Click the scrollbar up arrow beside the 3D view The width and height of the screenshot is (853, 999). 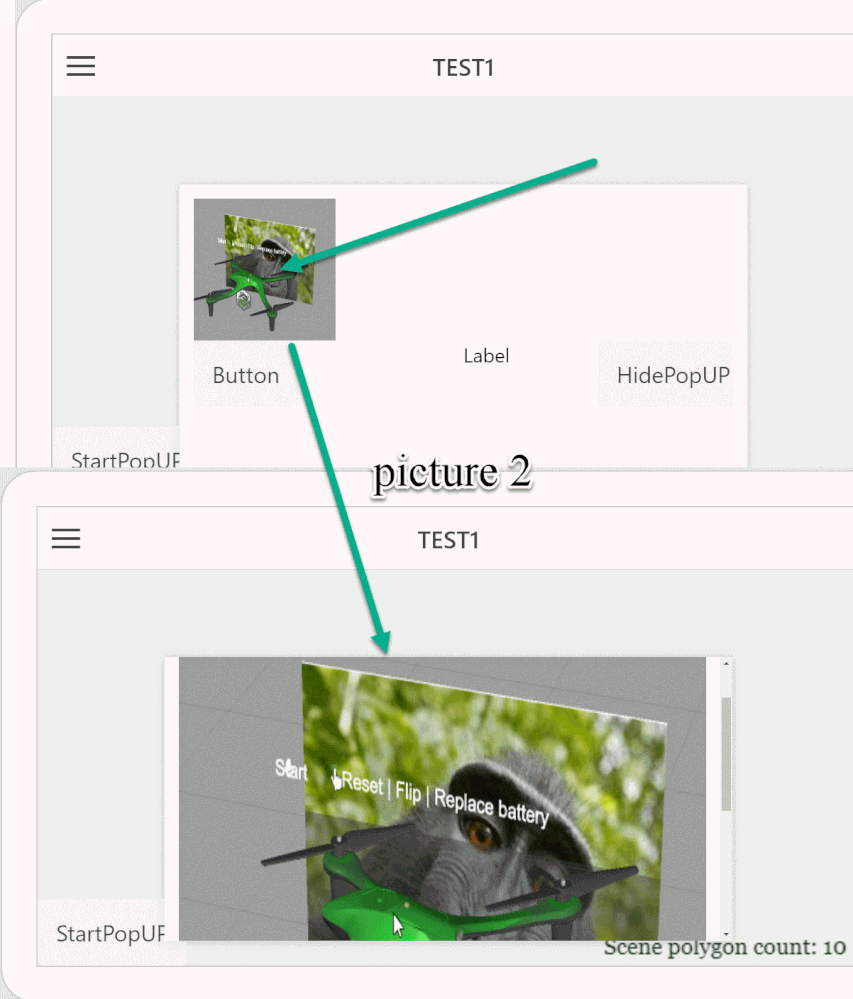coord(726,664)
